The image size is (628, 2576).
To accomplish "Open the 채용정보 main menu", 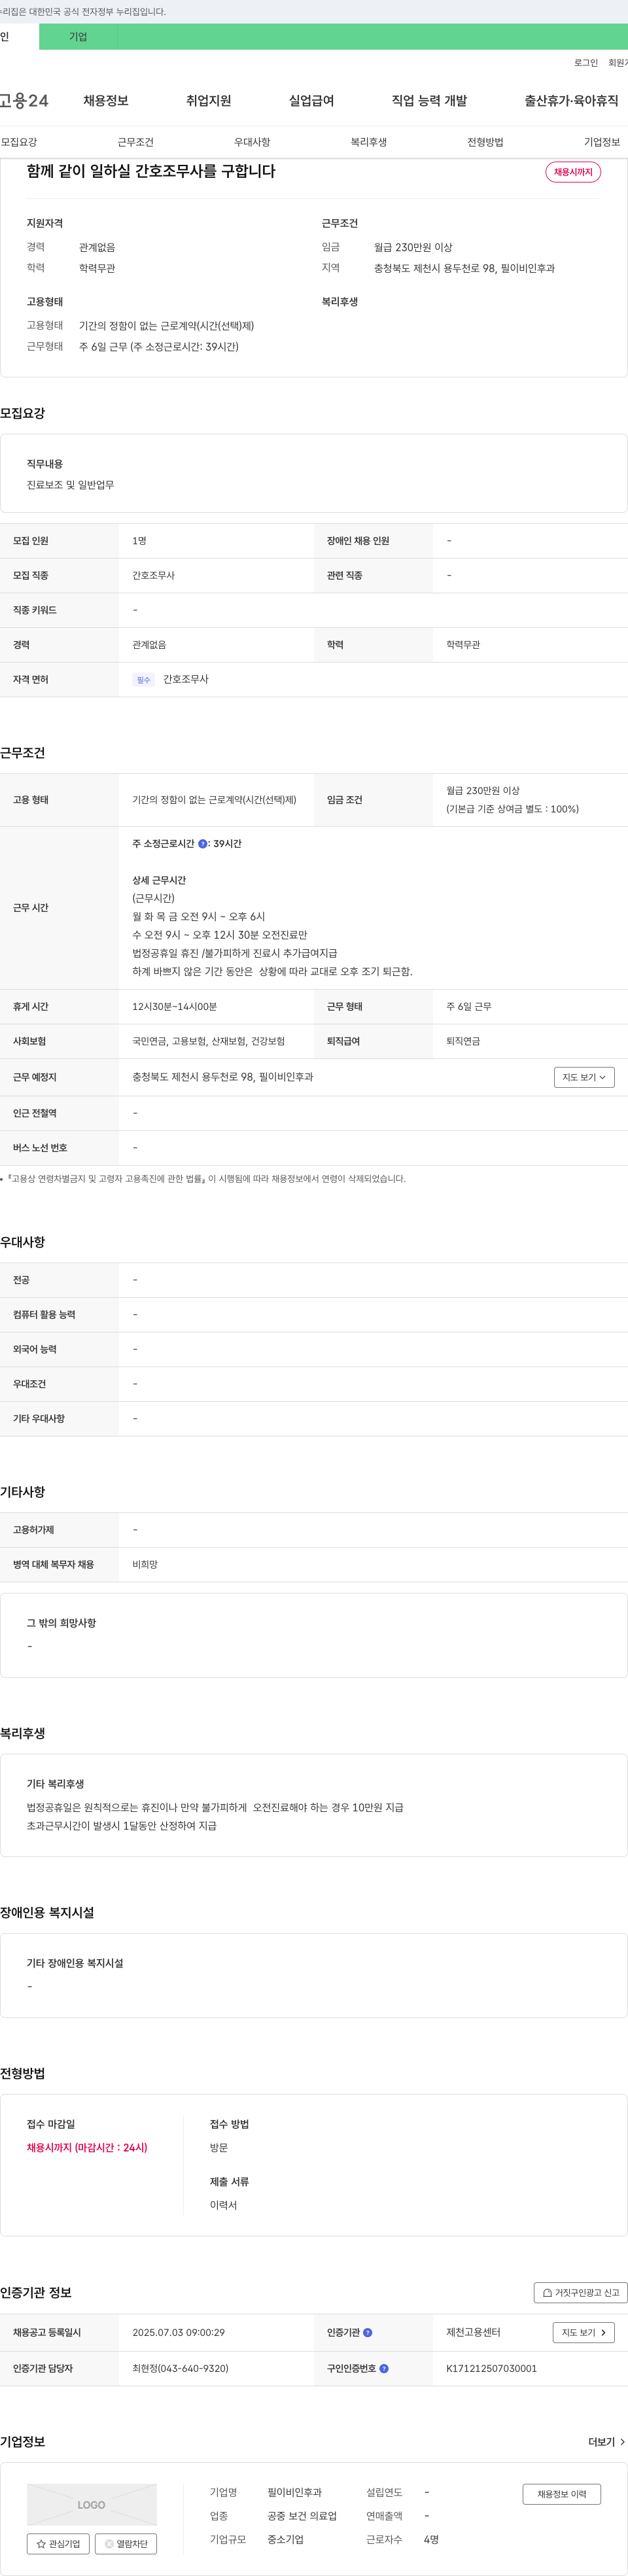I will coord(106,101).
